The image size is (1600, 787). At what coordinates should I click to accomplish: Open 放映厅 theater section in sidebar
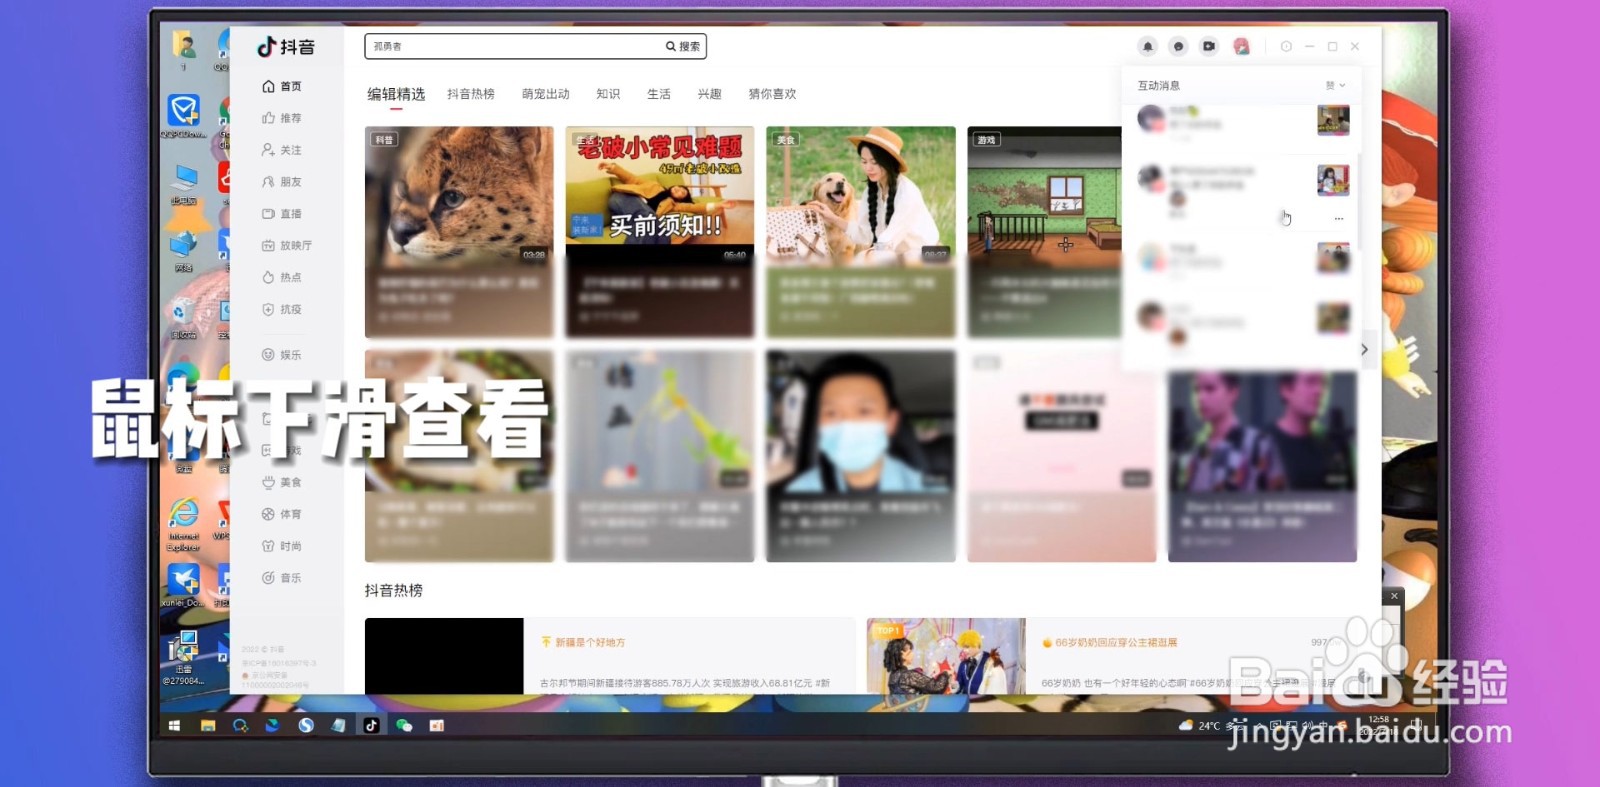click(287, 245)
